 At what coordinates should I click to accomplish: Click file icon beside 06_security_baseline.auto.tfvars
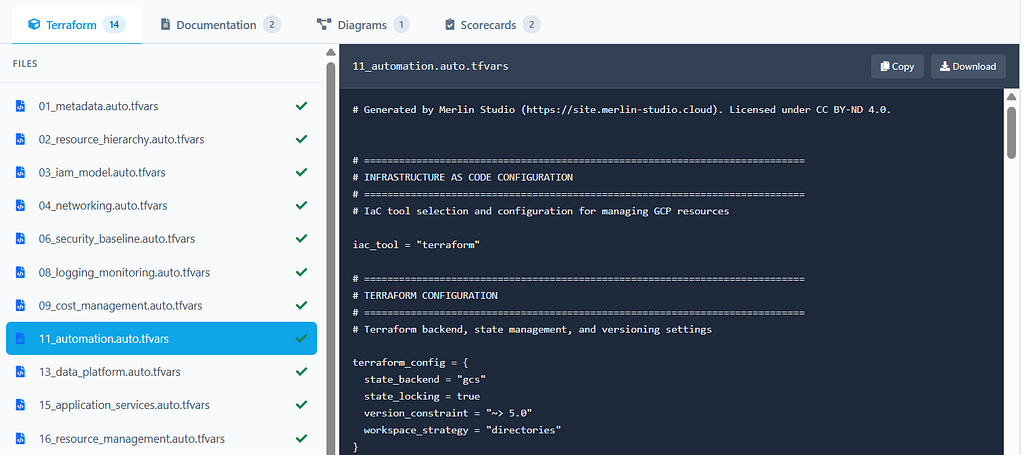(x=20, y=239)
